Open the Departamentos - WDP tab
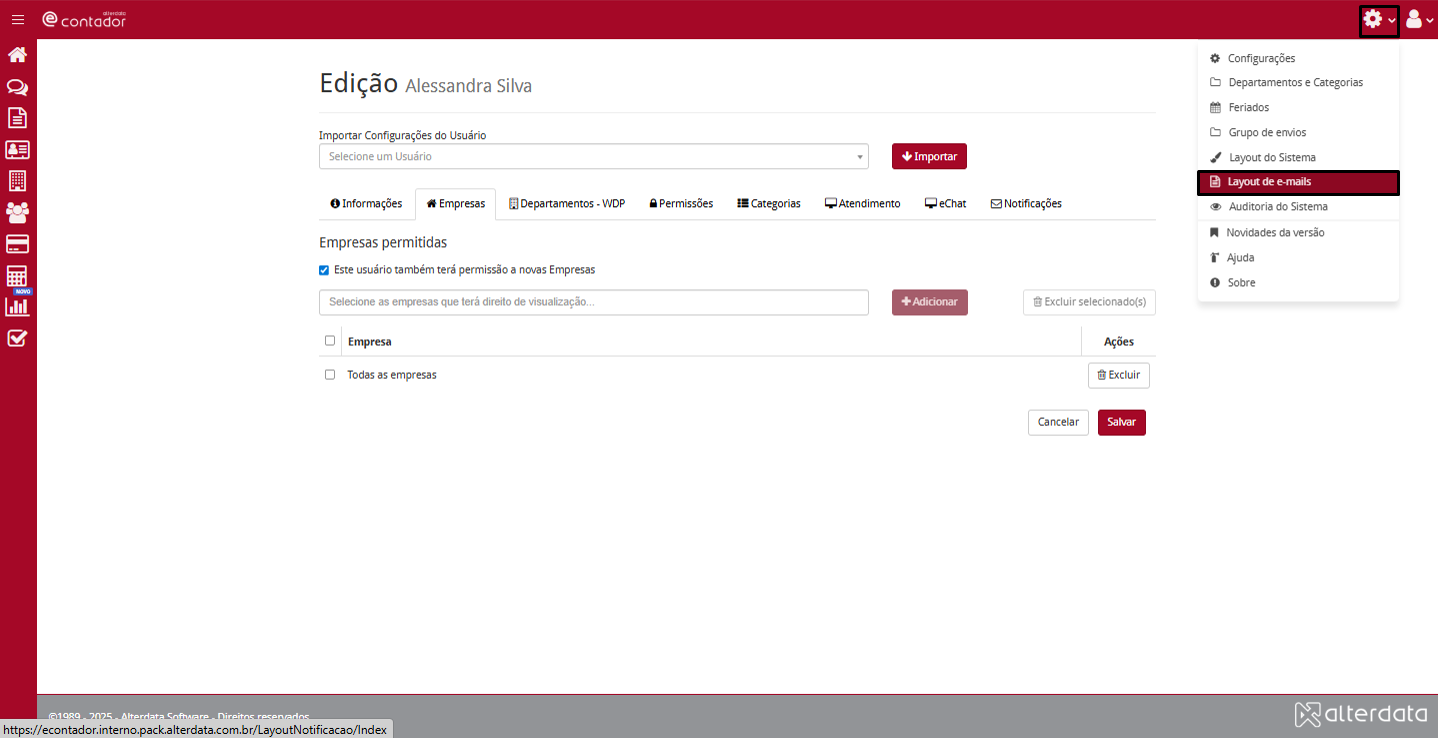 click(x=567, y=203)
